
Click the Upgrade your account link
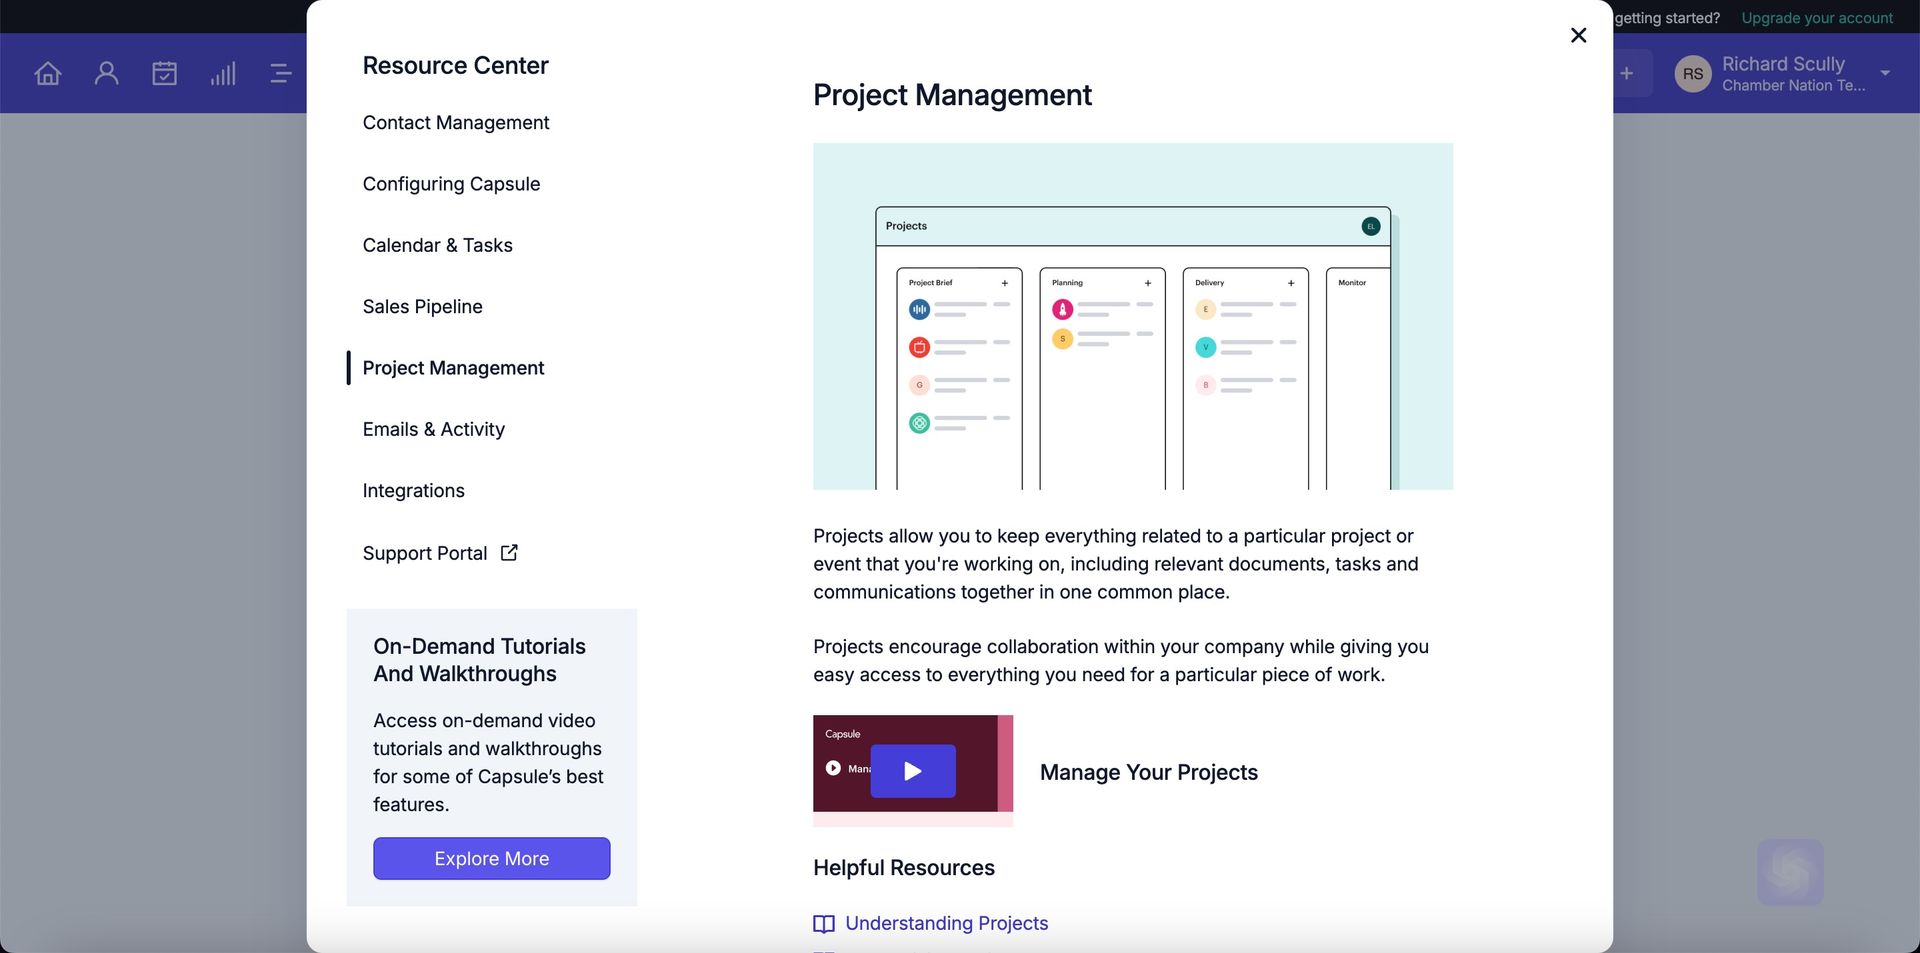tap(1817, 18)
